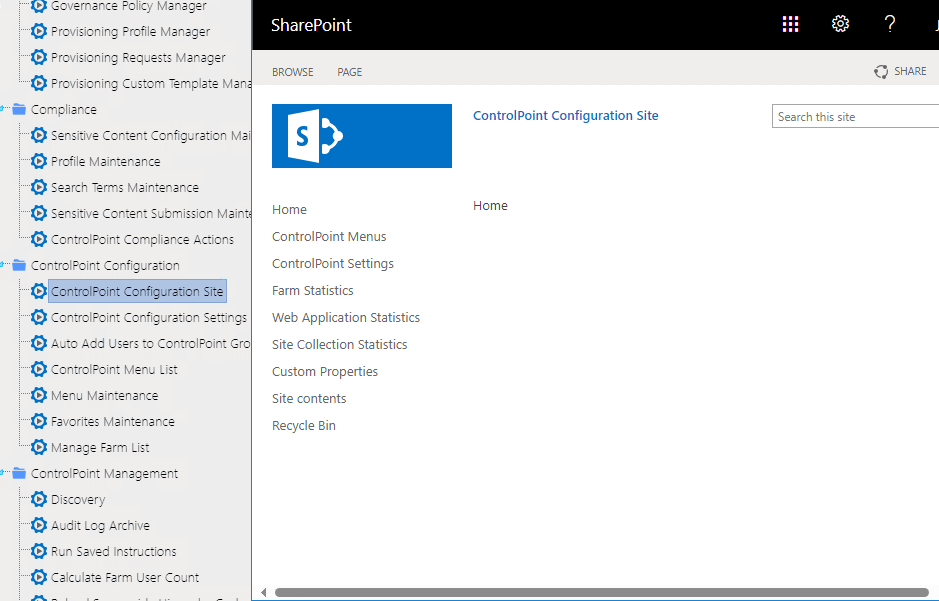939x601 pixels.
Task: Open SharePoint help with the question mark icon
Action: 890,24
